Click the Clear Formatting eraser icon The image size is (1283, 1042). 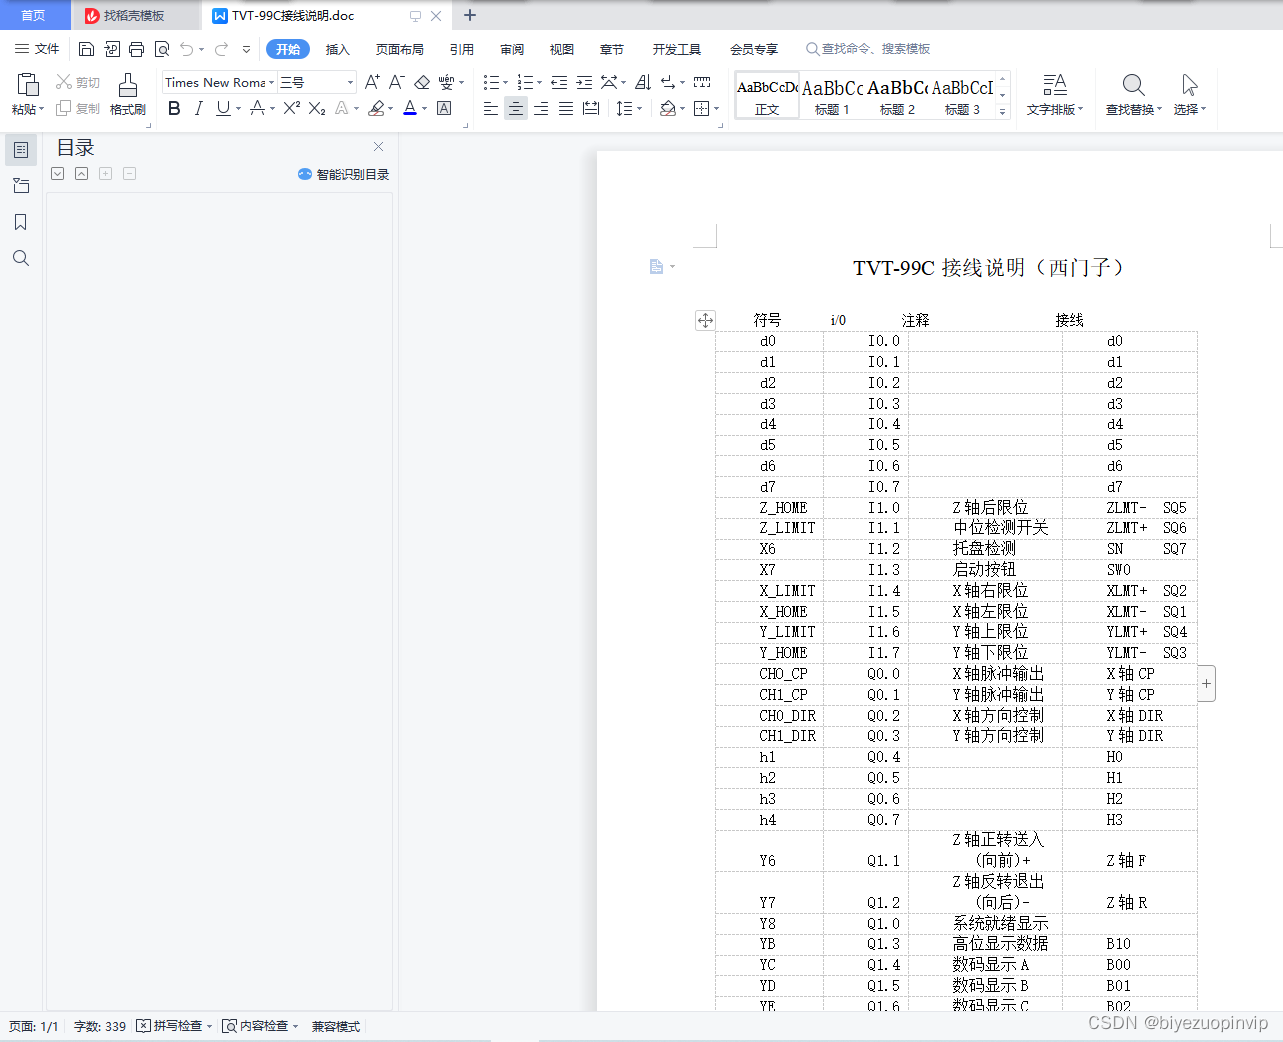422,82
